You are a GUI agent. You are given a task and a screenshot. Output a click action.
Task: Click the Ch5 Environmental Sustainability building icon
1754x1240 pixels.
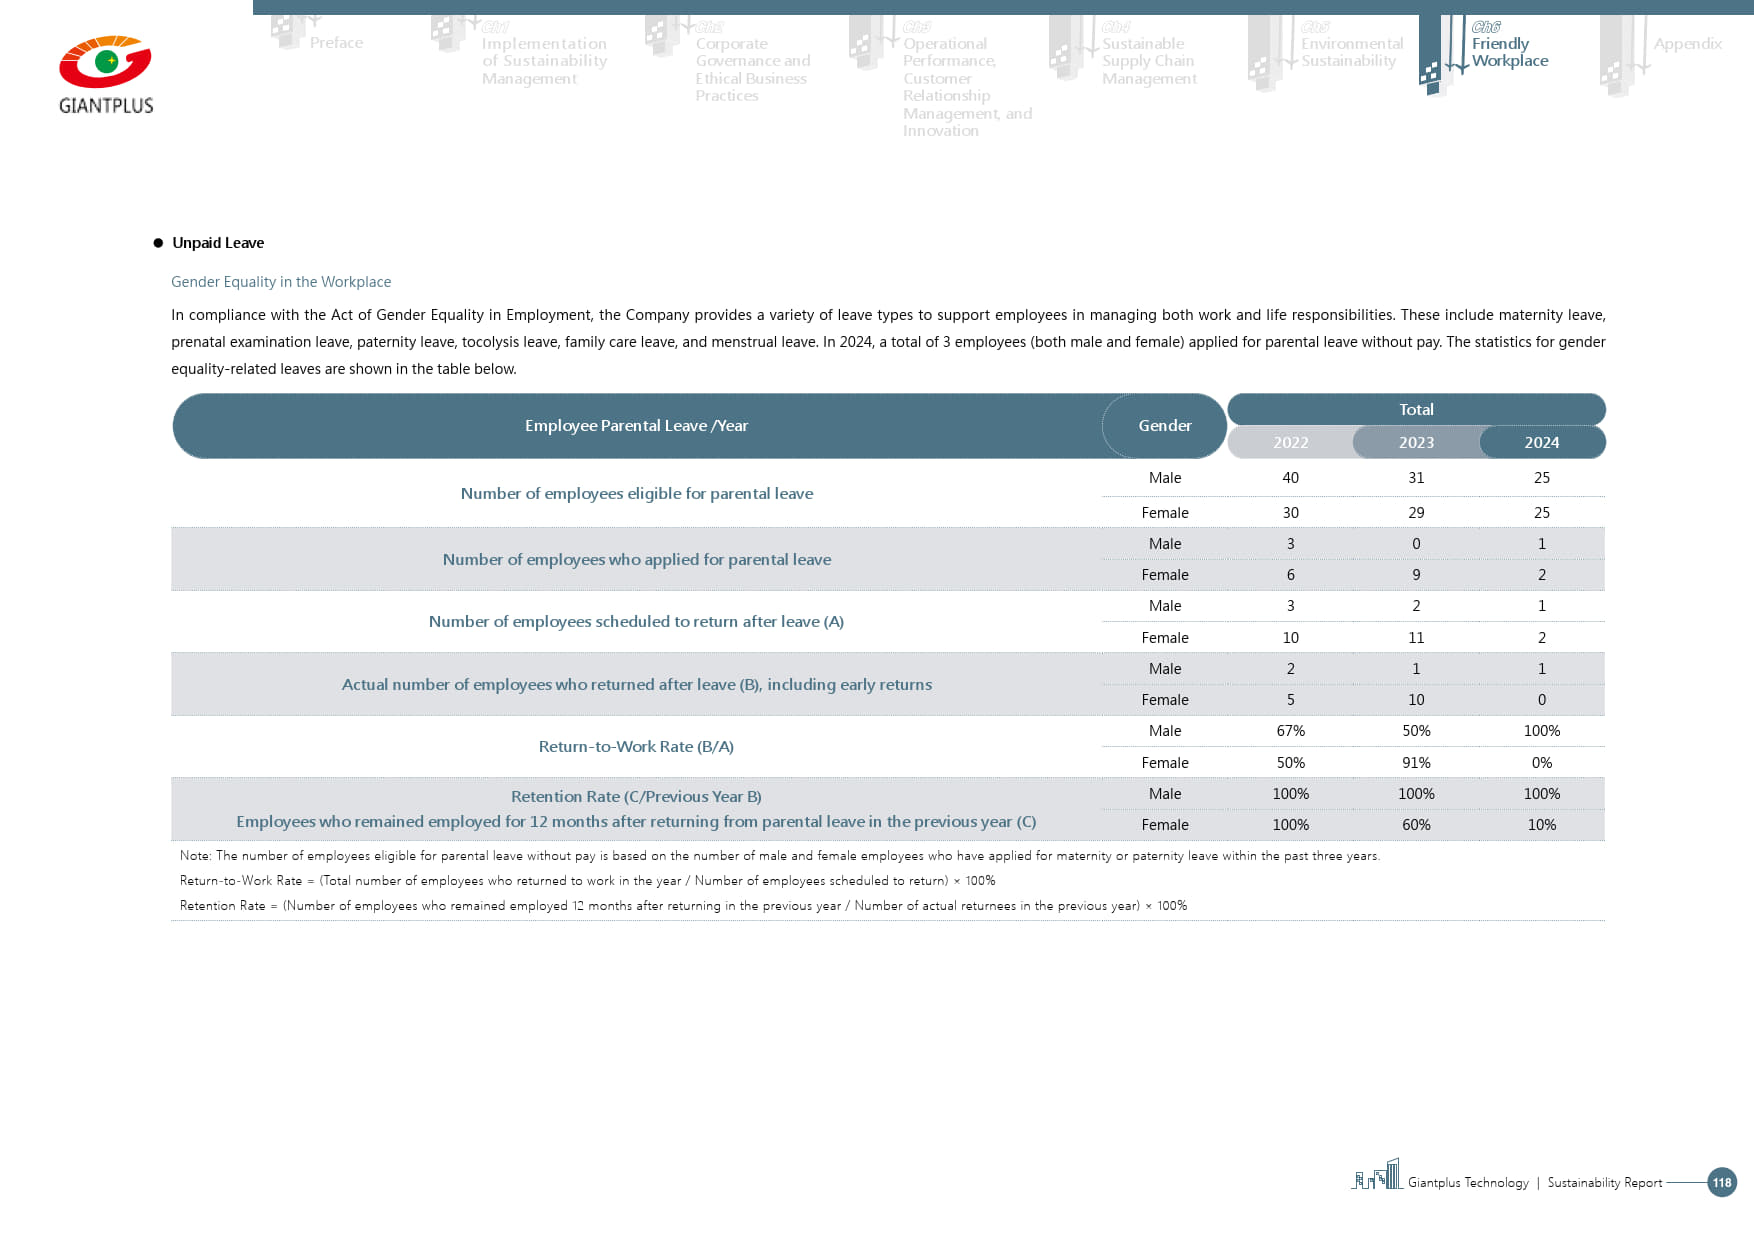pos(1266,54)
